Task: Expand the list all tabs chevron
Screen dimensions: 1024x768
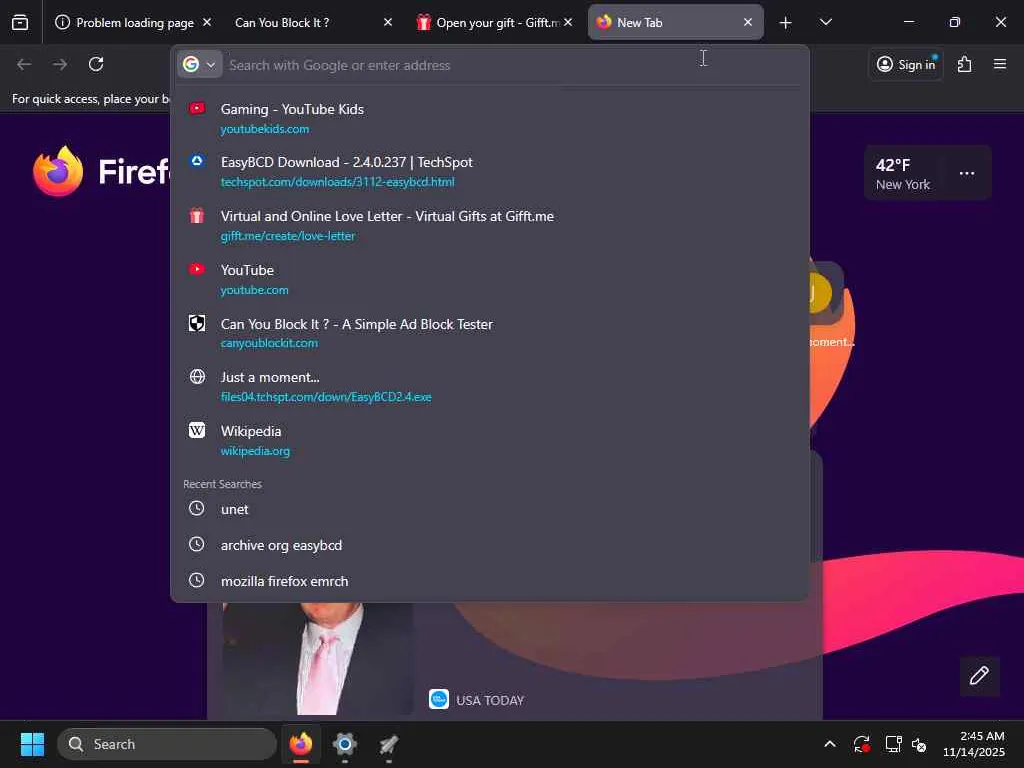Action: [825, 22]
